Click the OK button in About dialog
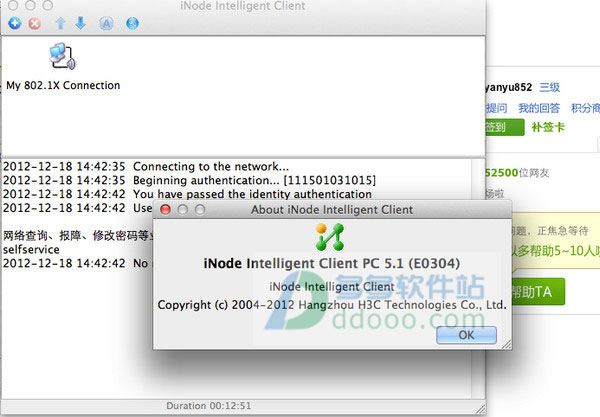The image size is (600, 417). coord(466,335)
